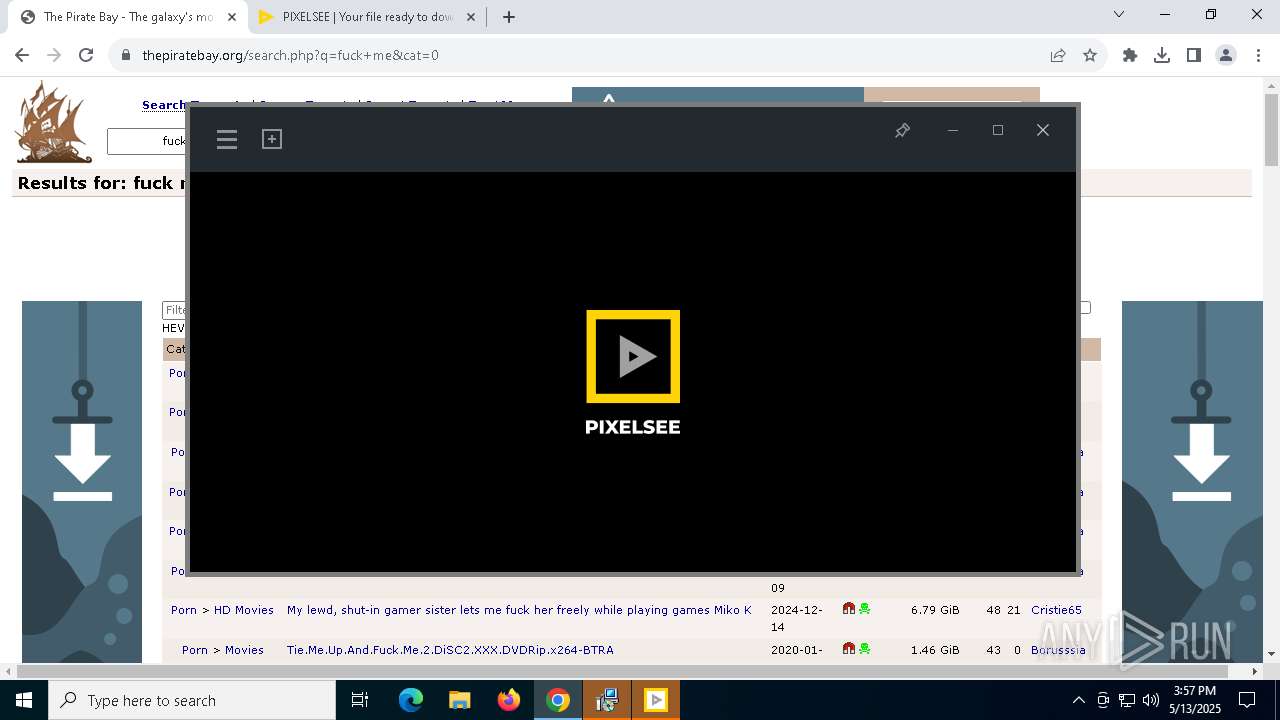Go back in Chrome
Viewport: 1280px width, 720px height.
(22, 55)
